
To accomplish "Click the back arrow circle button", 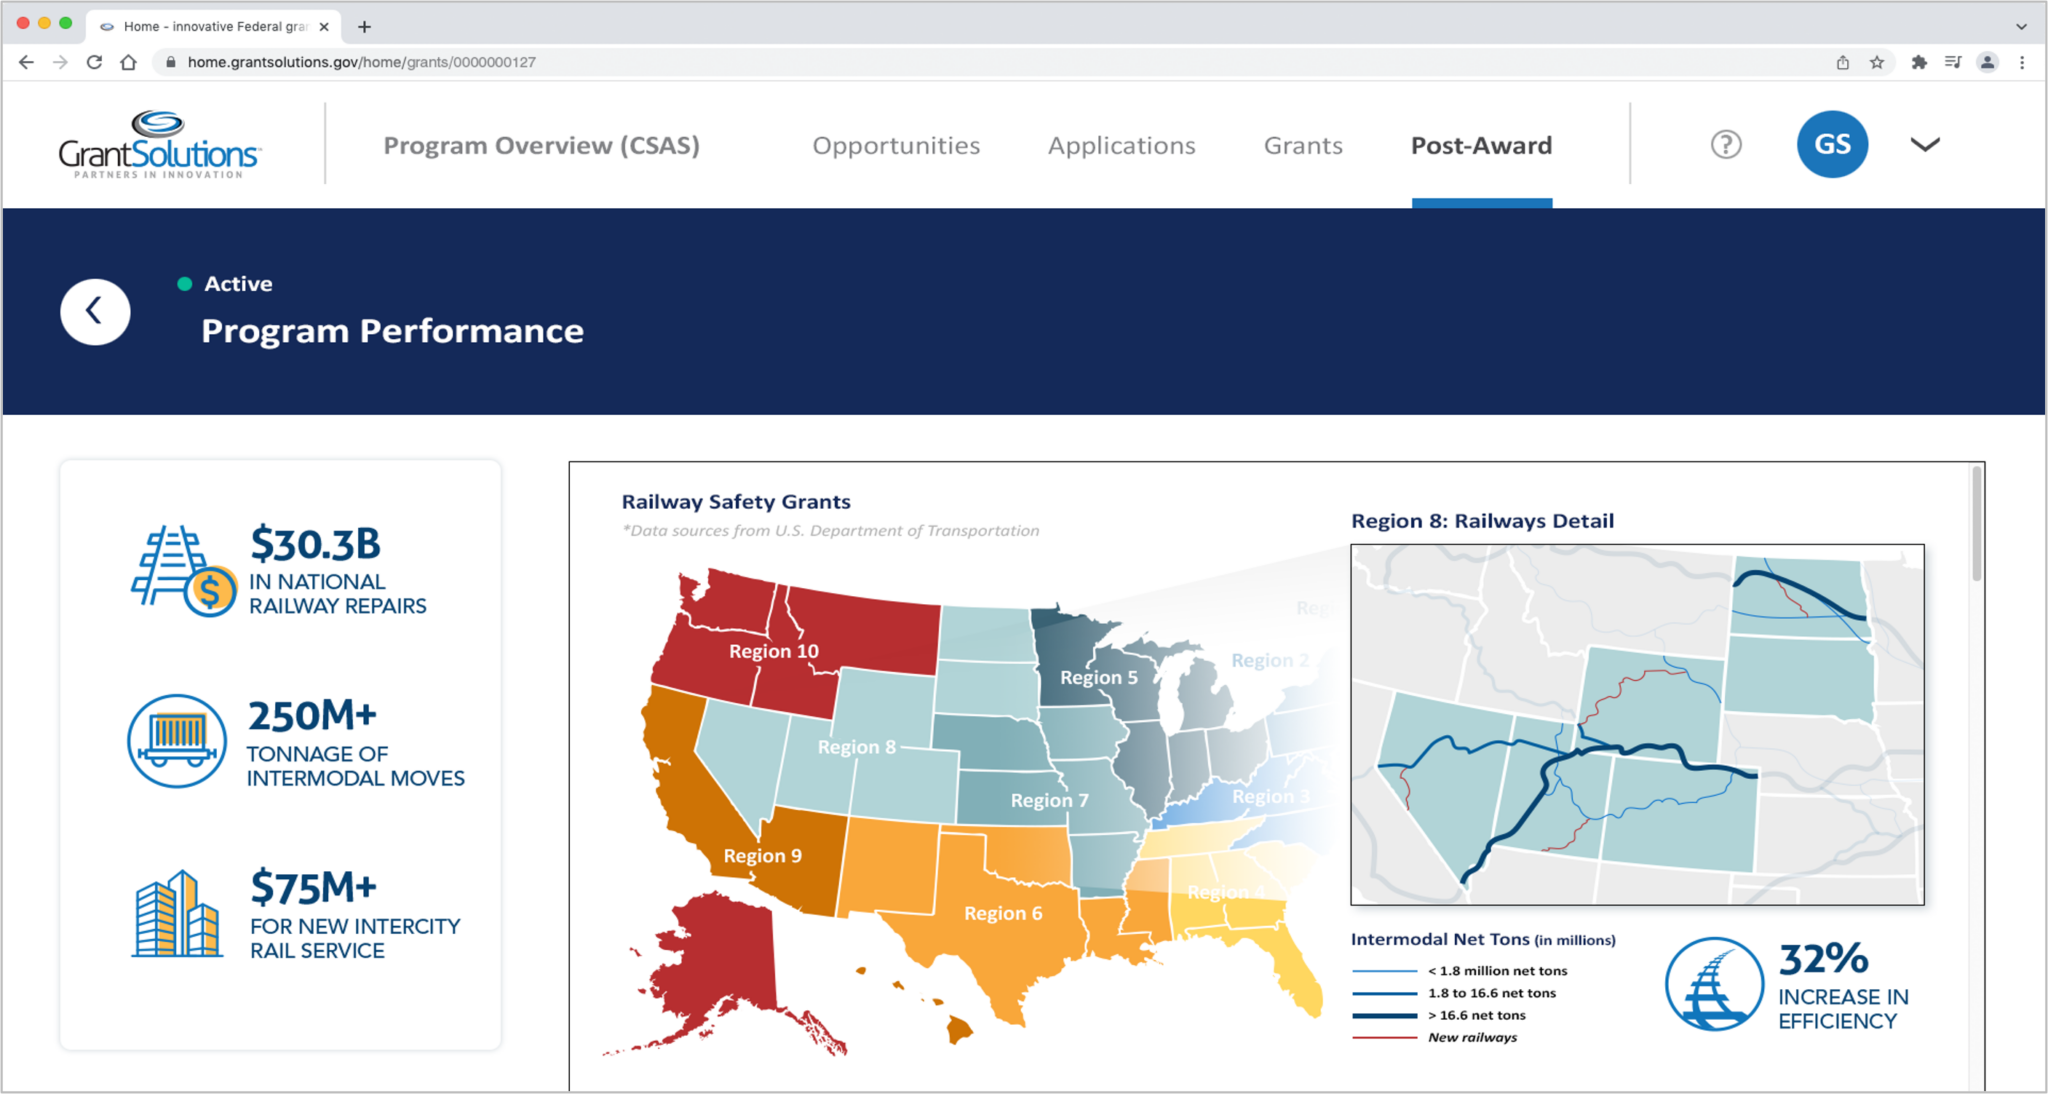I will tap(95, 312).
